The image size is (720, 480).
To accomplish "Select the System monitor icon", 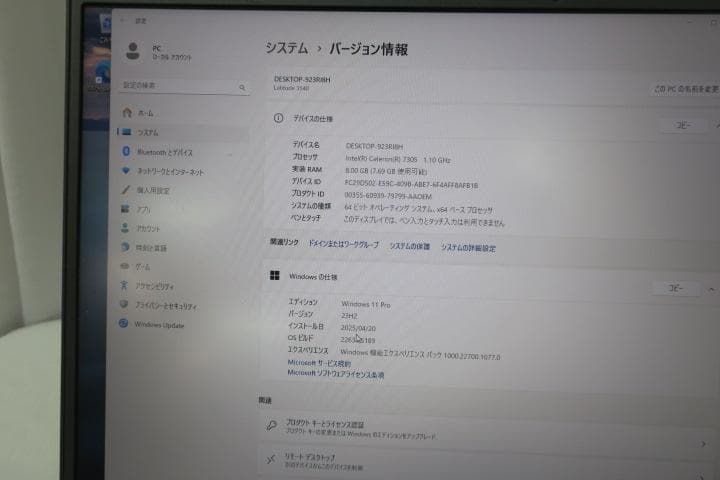I will tap(127, 132).
